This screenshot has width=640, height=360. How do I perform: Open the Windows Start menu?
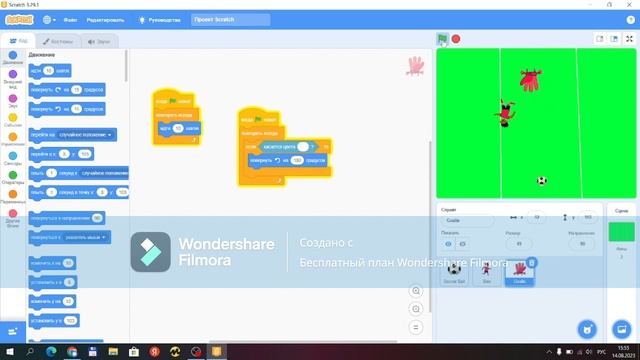(10, 351)
